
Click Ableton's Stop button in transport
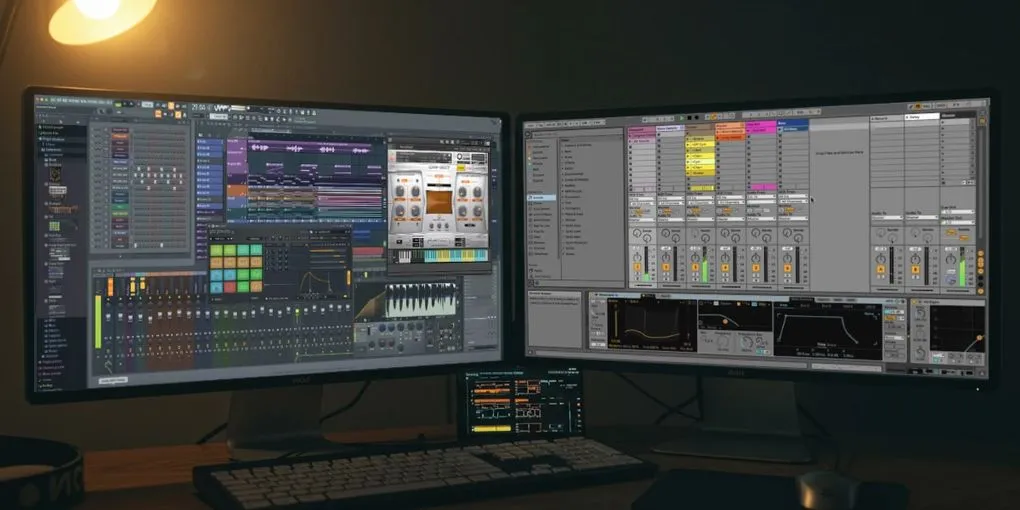click(690, 118)
